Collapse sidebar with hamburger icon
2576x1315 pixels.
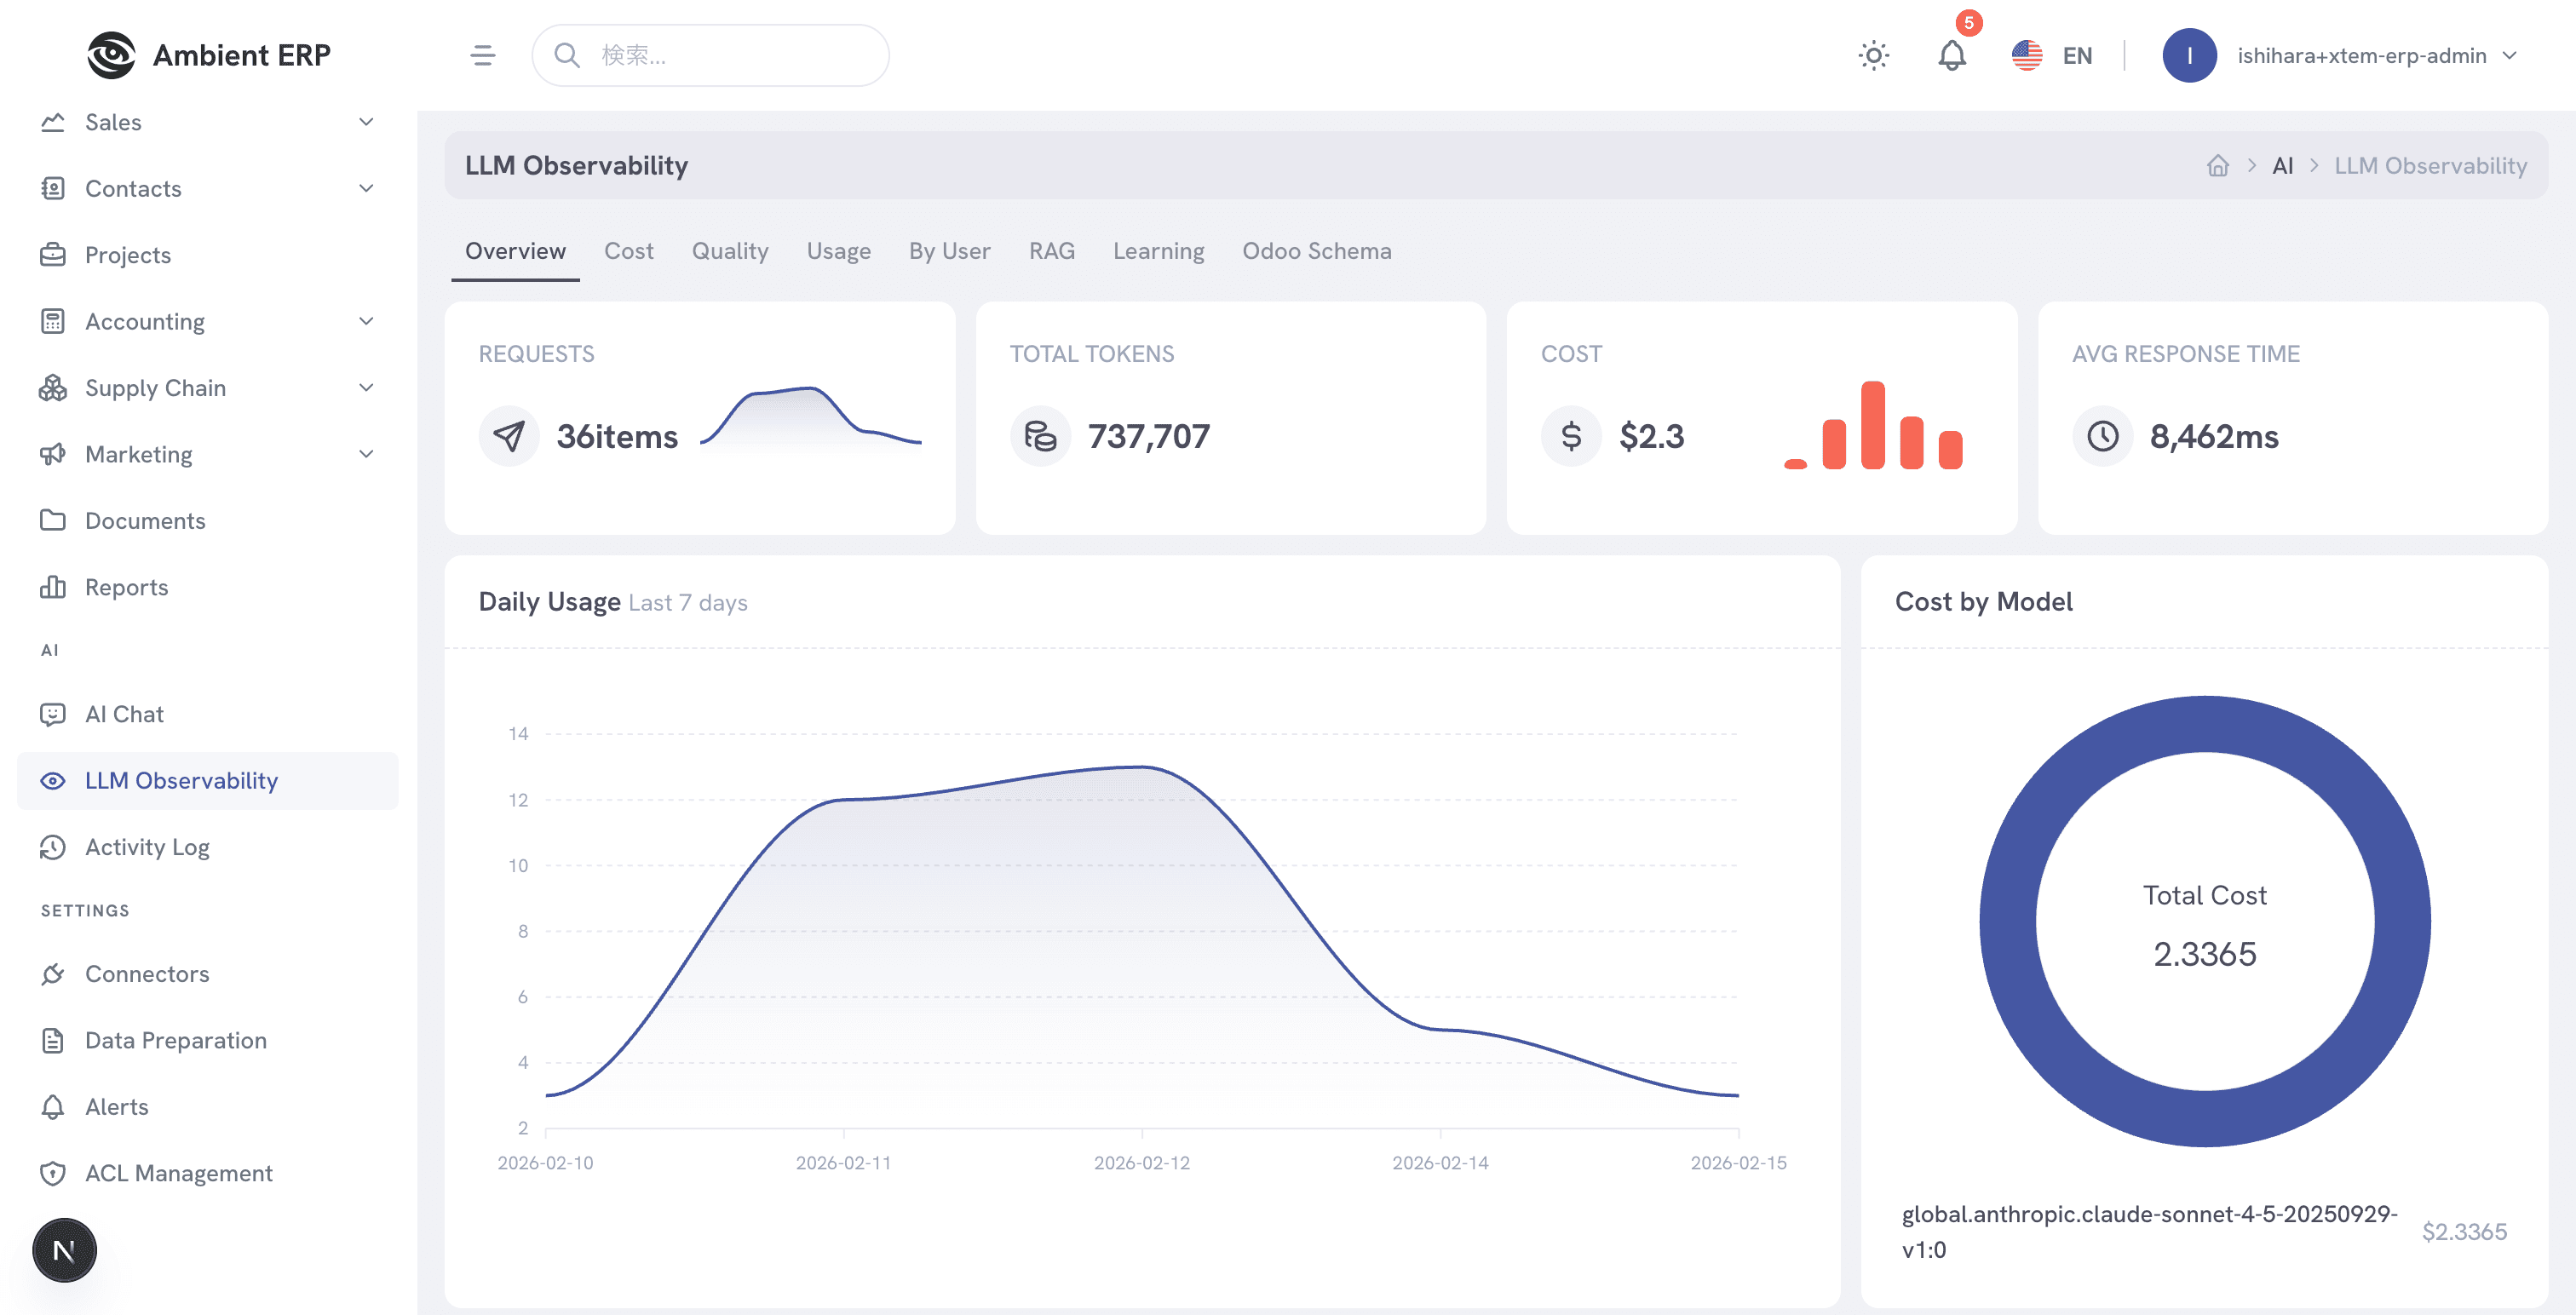click(483, 55)
